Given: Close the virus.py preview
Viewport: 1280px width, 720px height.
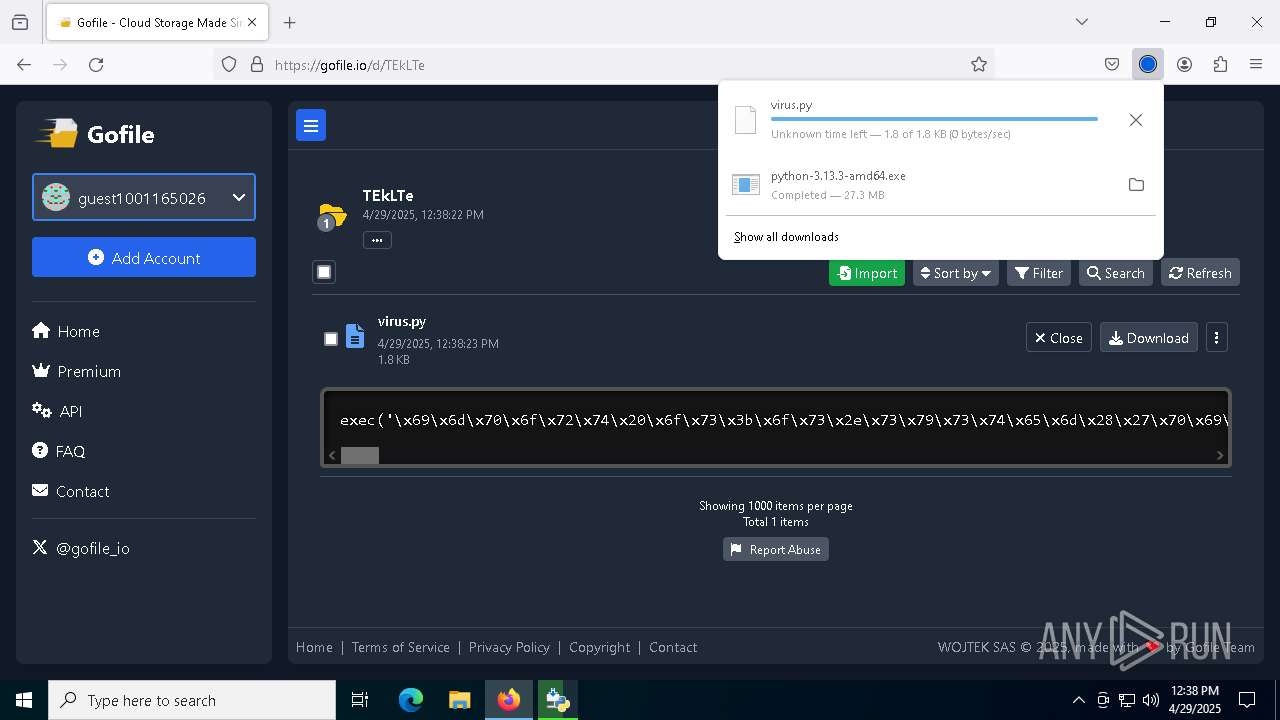Looking at the screenshot, I should [1058, 338].
